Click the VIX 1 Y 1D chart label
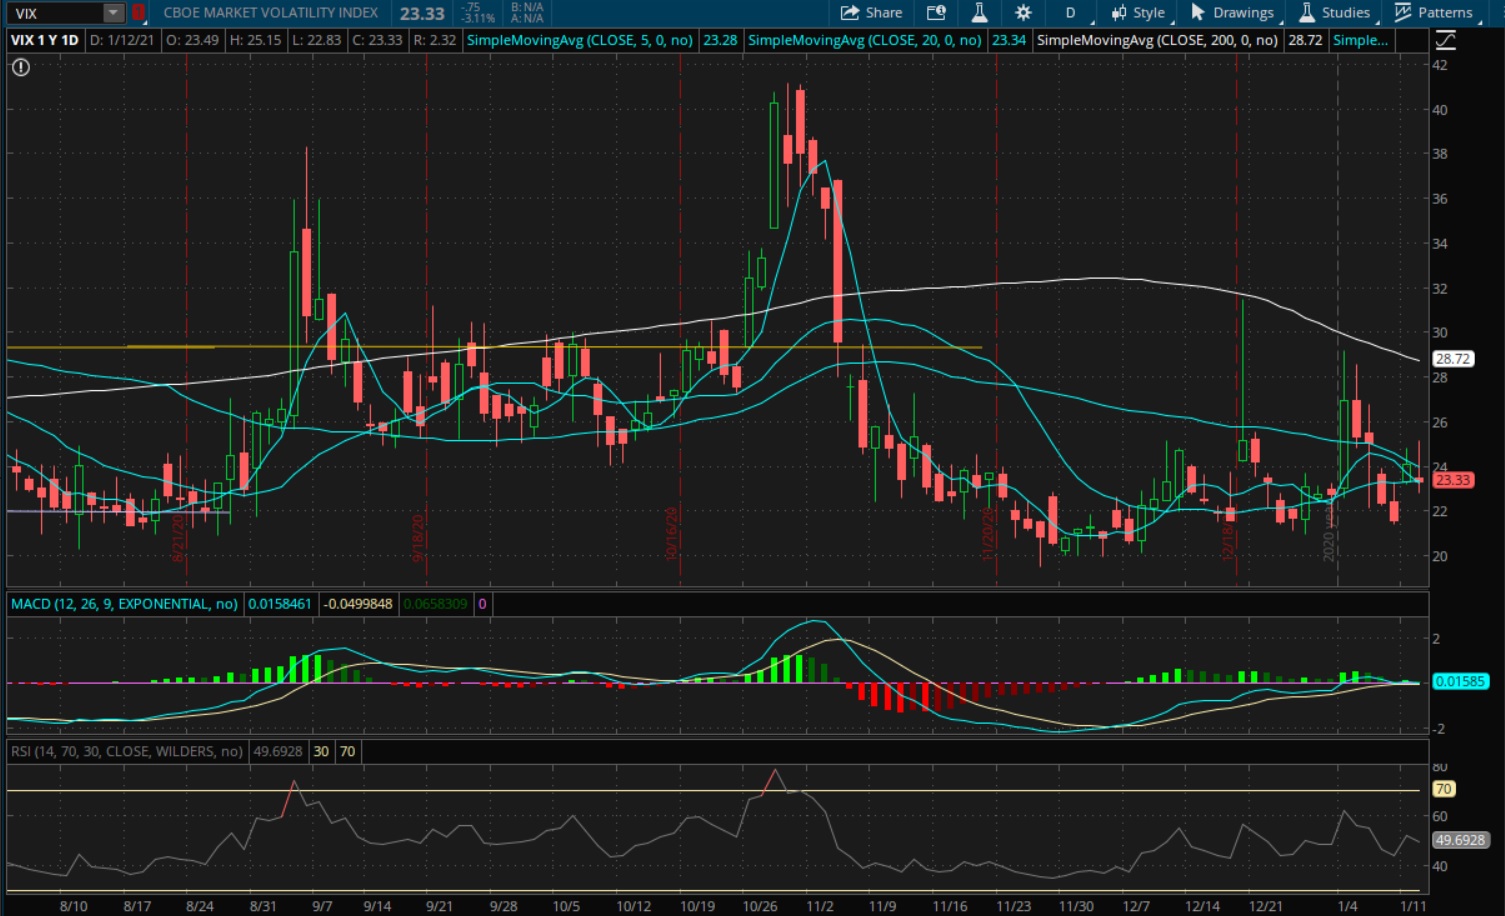The image size is (1505, 916). coord(44,40)
